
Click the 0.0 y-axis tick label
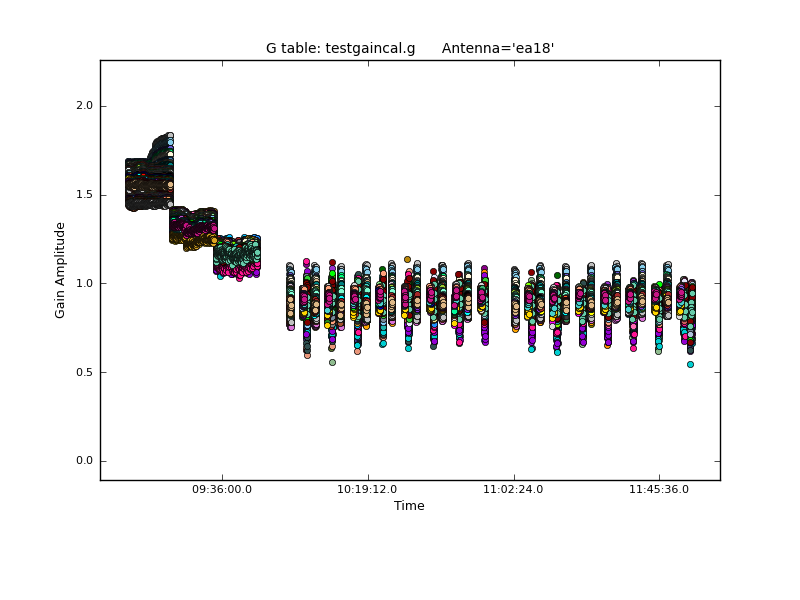click(84, 461)
